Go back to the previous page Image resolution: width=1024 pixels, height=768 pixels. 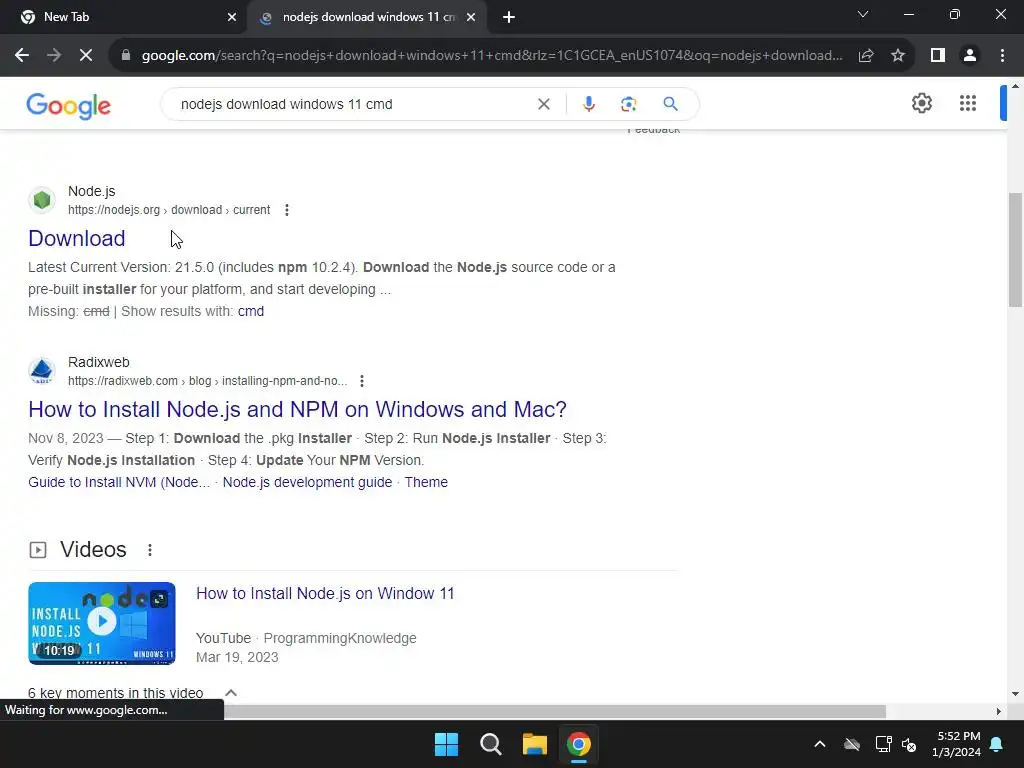click(x=22, y=56)
